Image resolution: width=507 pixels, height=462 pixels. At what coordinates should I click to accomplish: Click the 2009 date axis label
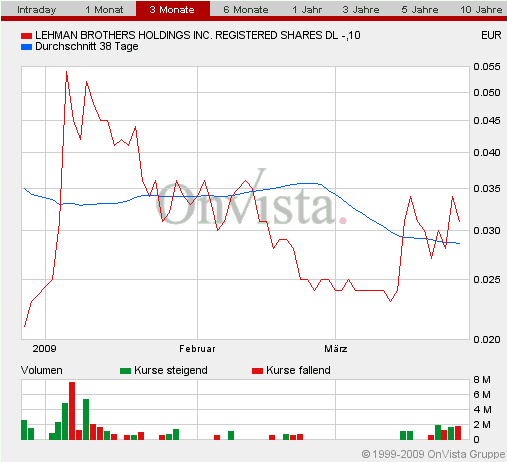[44, 349]
